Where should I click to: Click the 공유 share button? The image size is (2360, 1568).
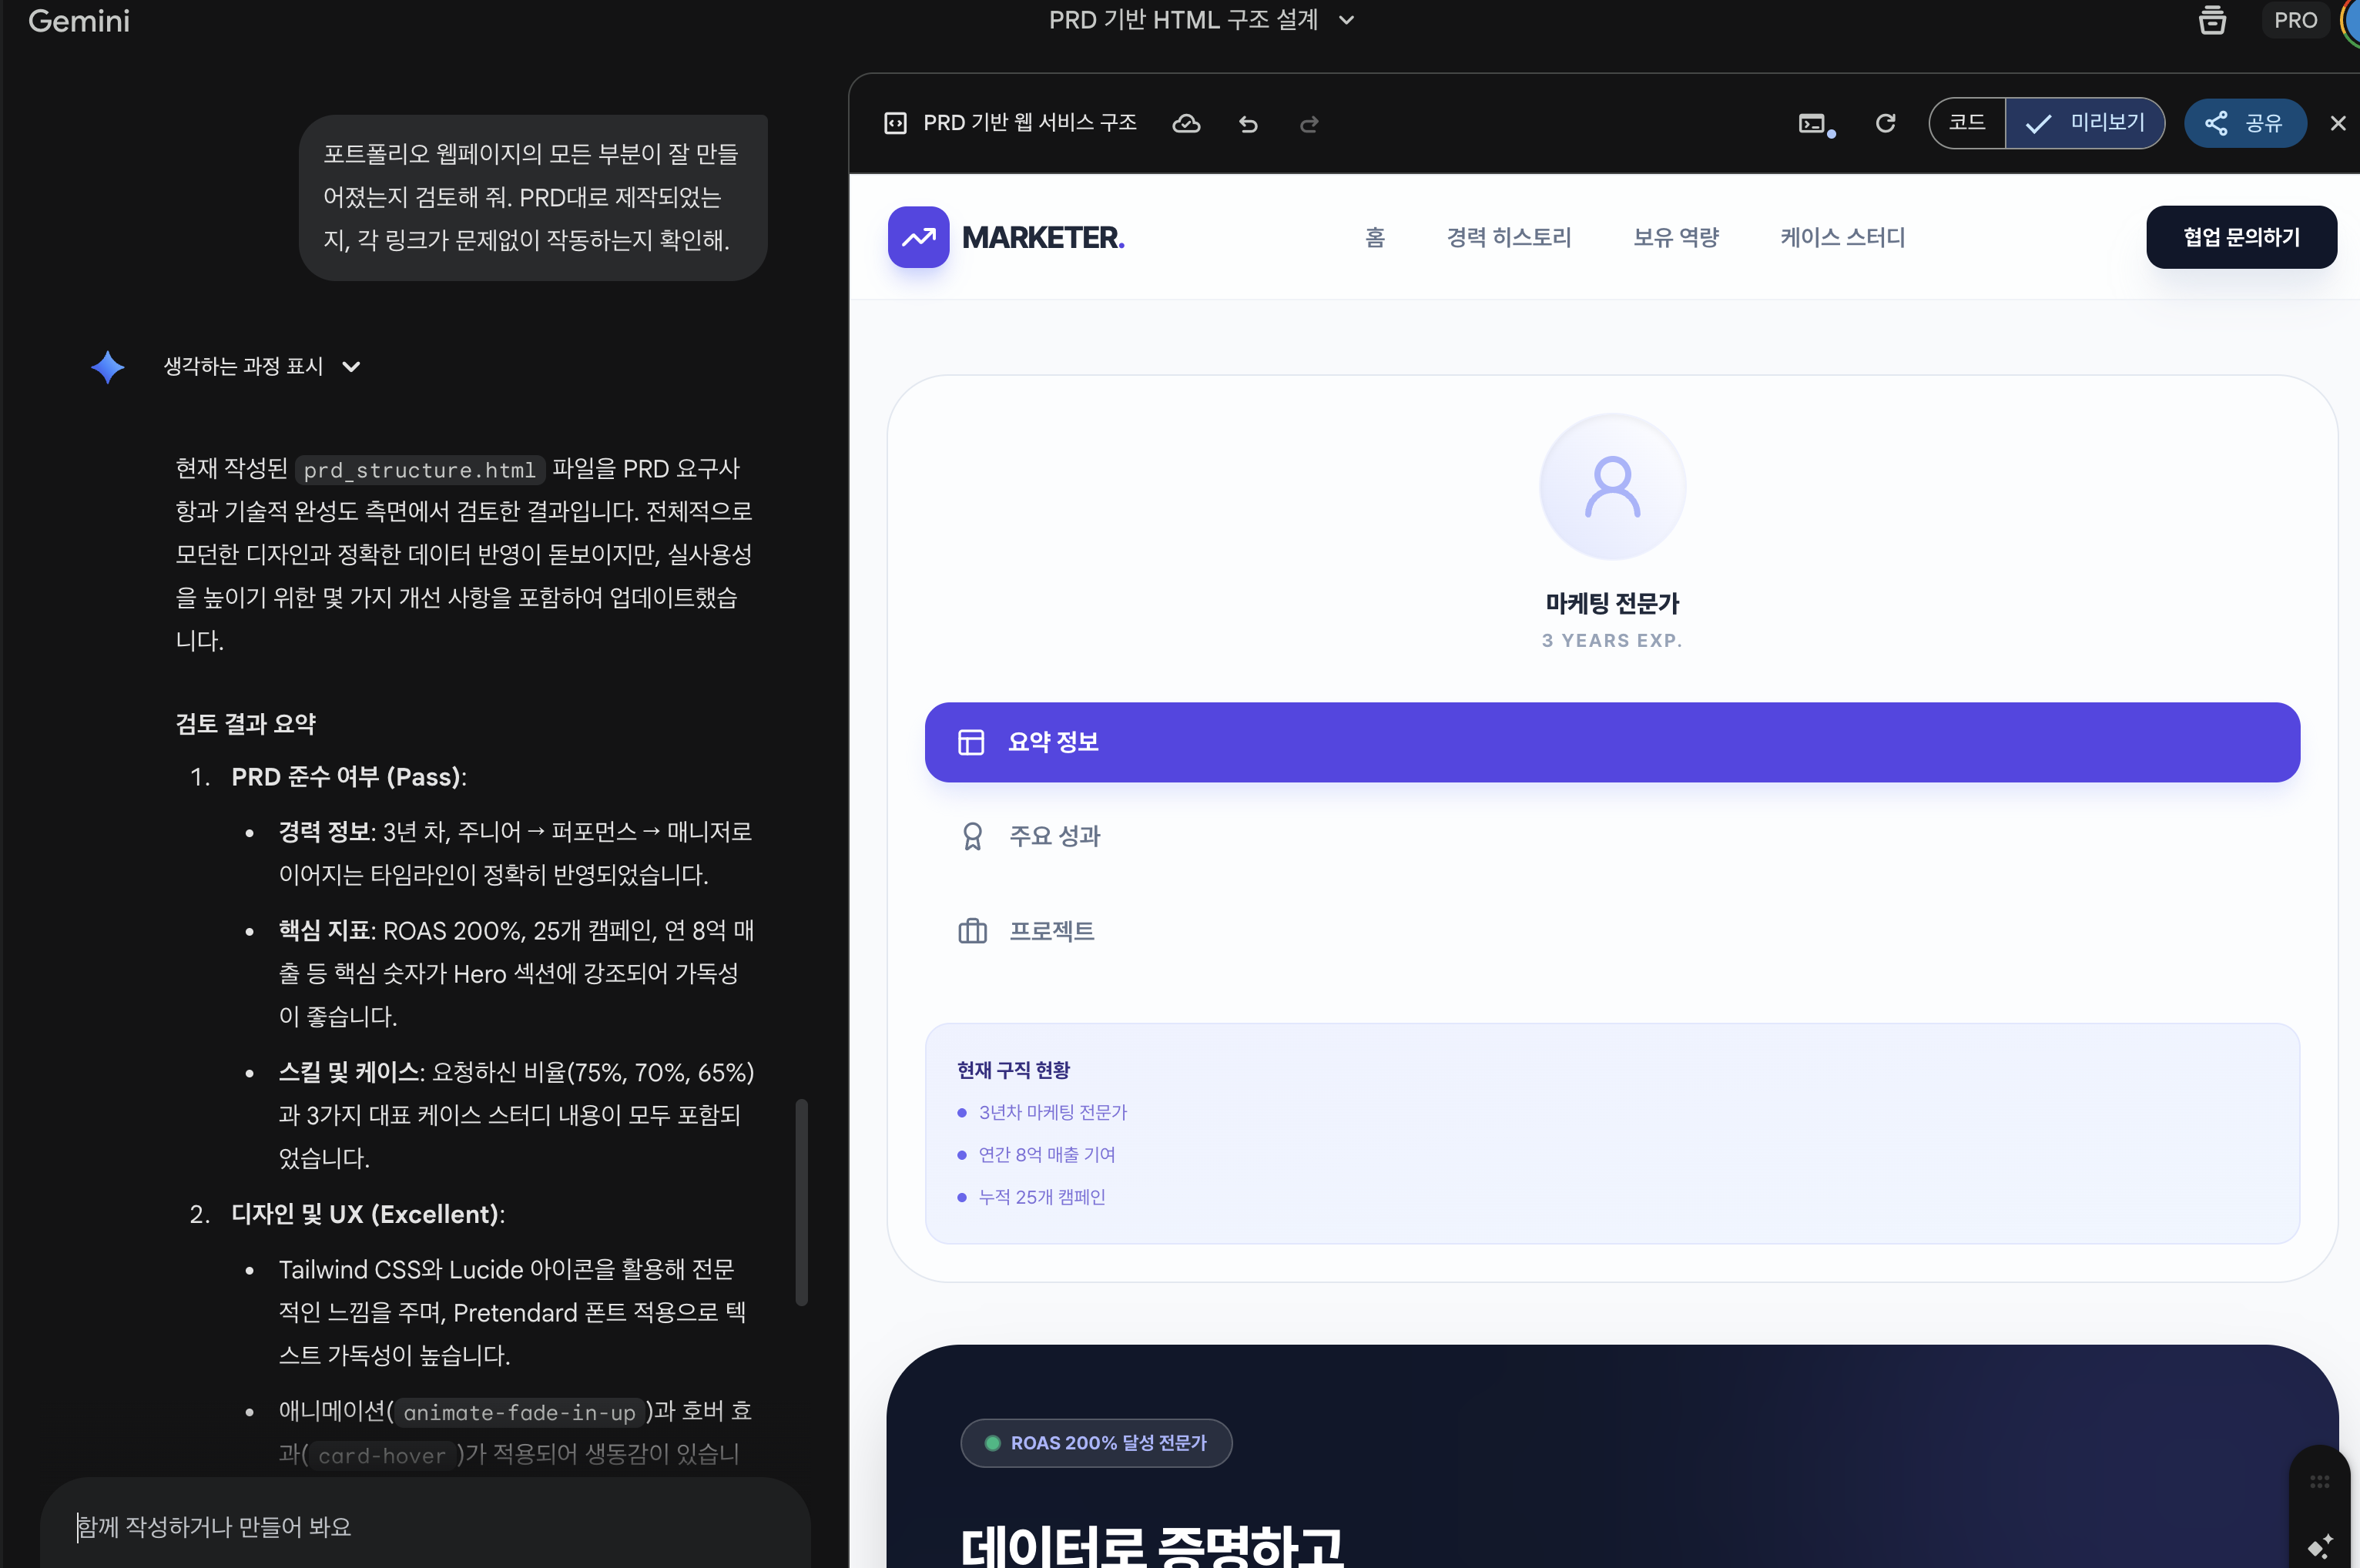click(2244, 123)
